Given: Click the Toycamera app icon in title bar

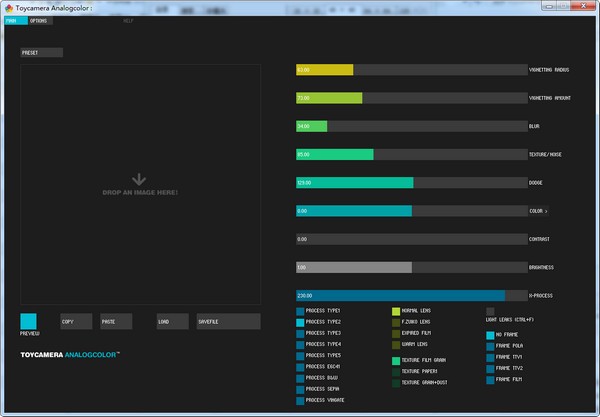Looking at the screenshot, I should 8,6.
